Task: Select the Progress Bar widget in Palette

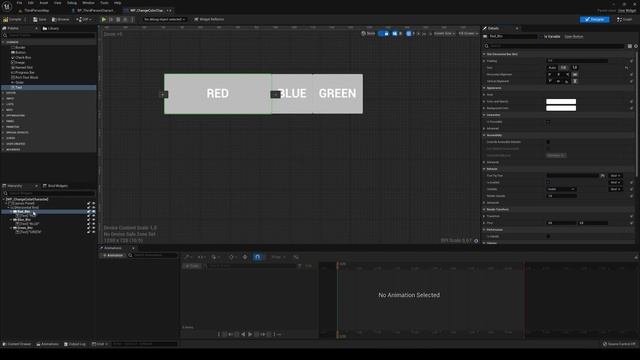Action: 23,72
